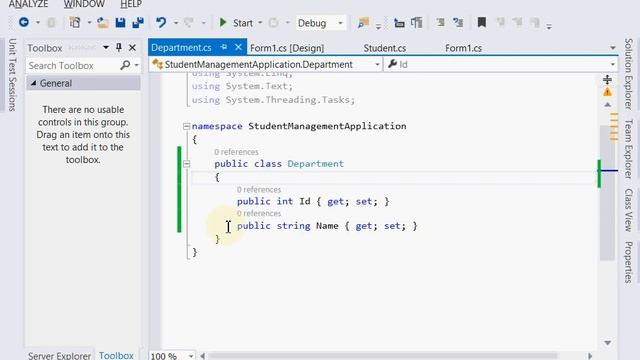The image size is (640, 360).
Task: Click the wrench icon beside Id member
Action: coord(393,64)
